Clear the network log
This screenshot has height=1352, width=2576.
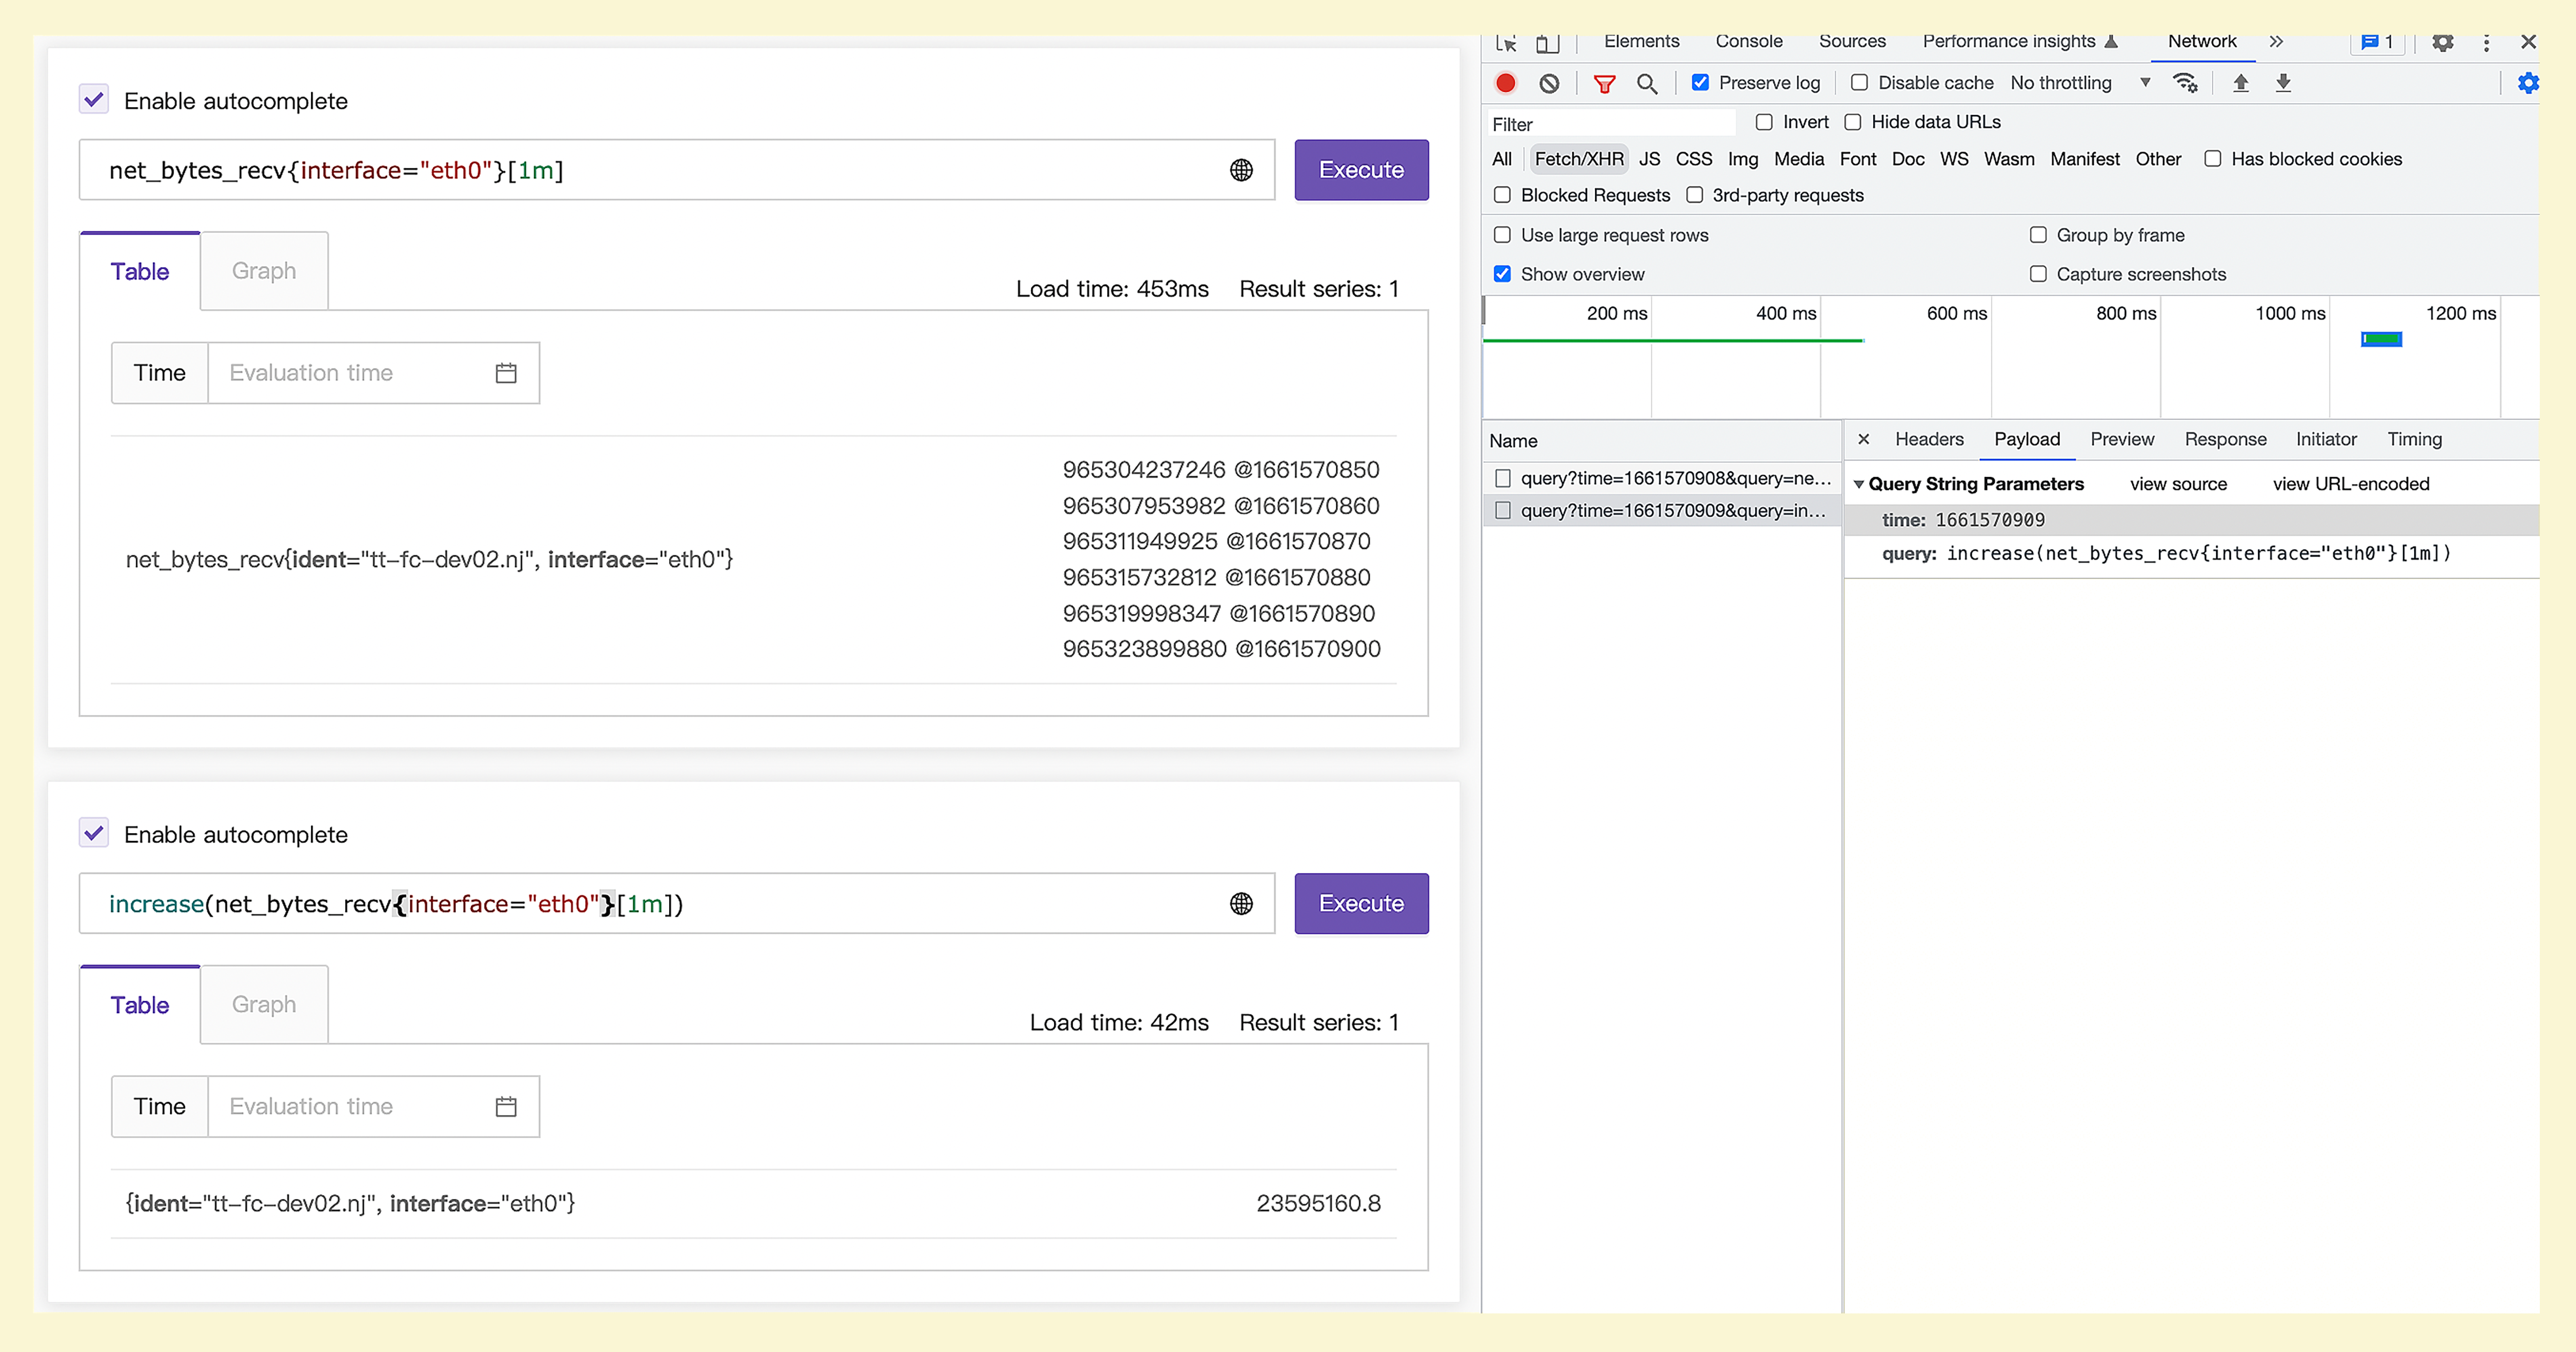pos(1549,83)
